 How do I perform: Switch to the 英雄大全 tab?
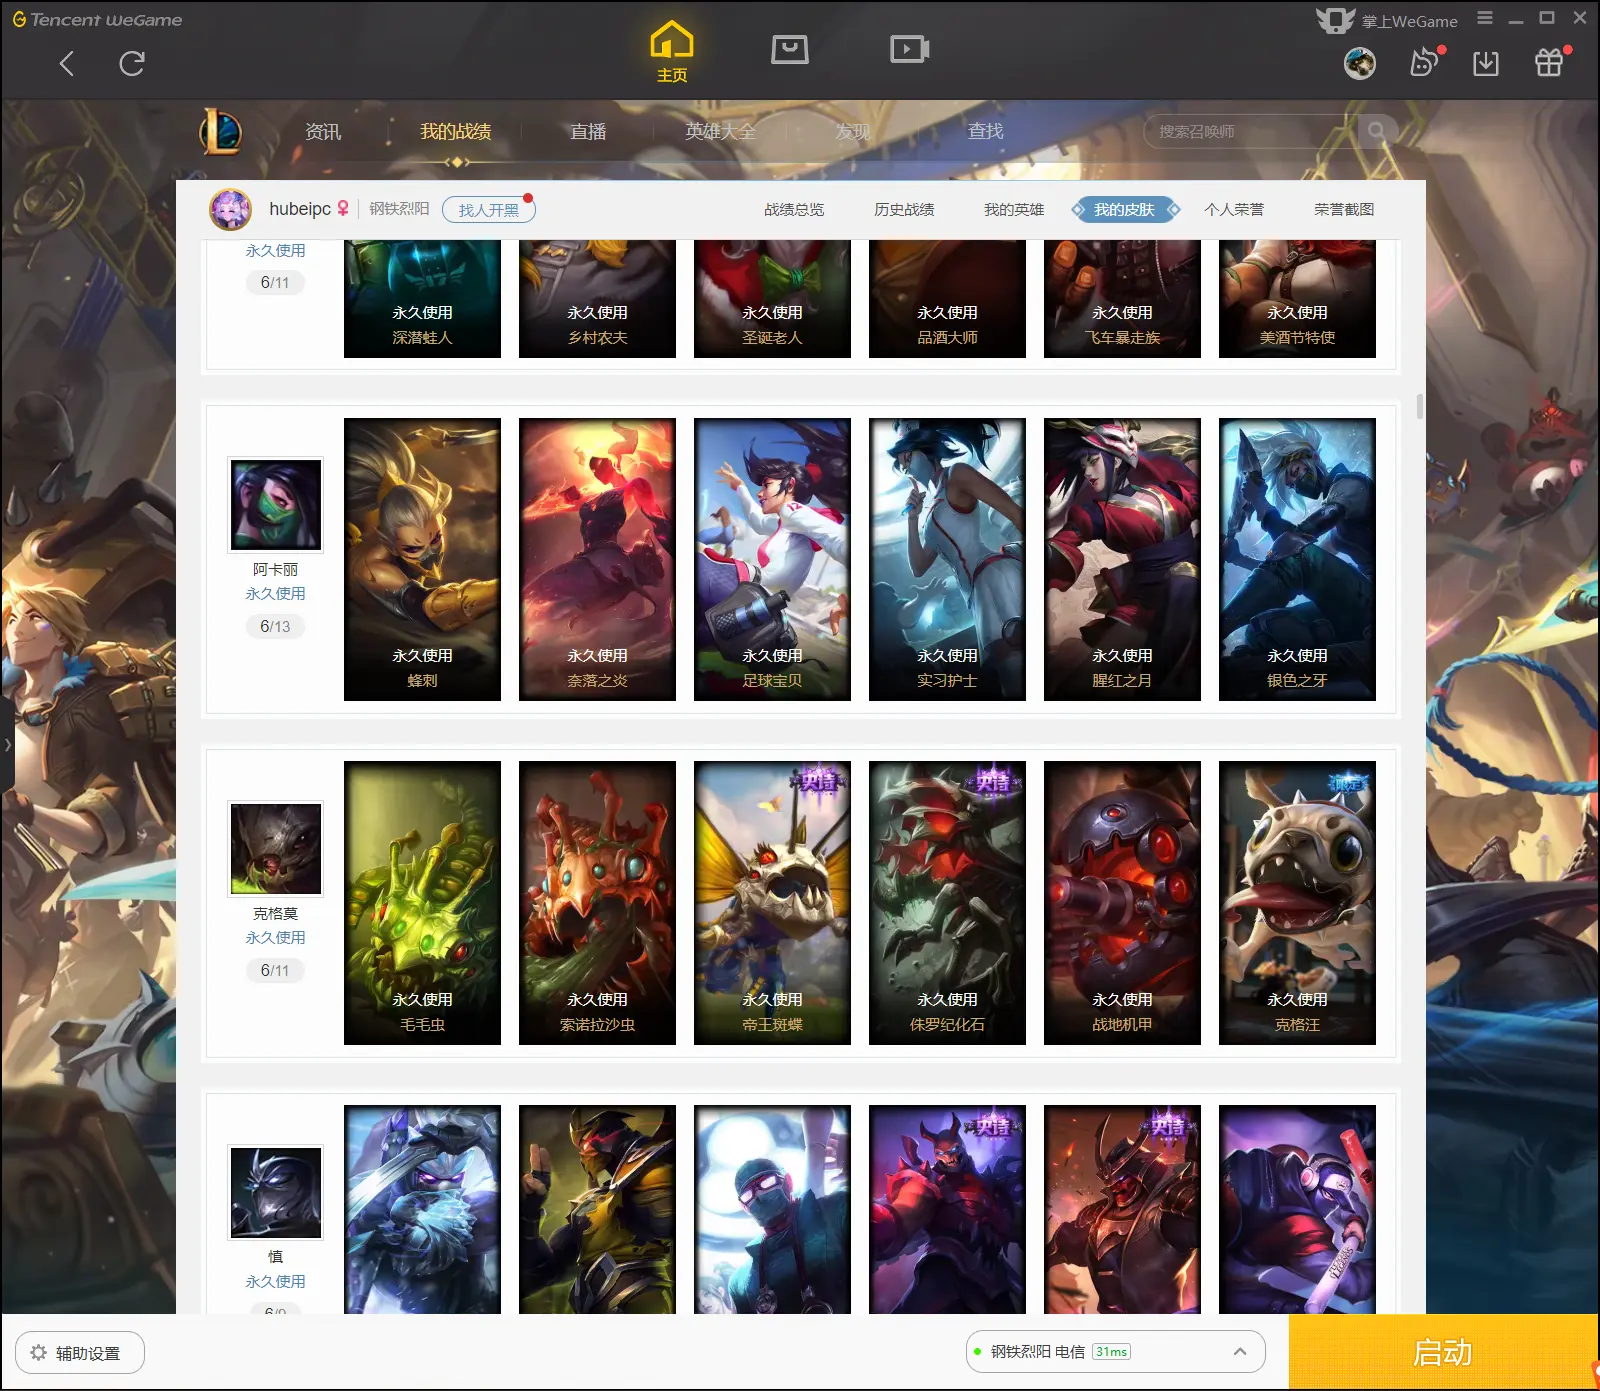click(720, 131)
